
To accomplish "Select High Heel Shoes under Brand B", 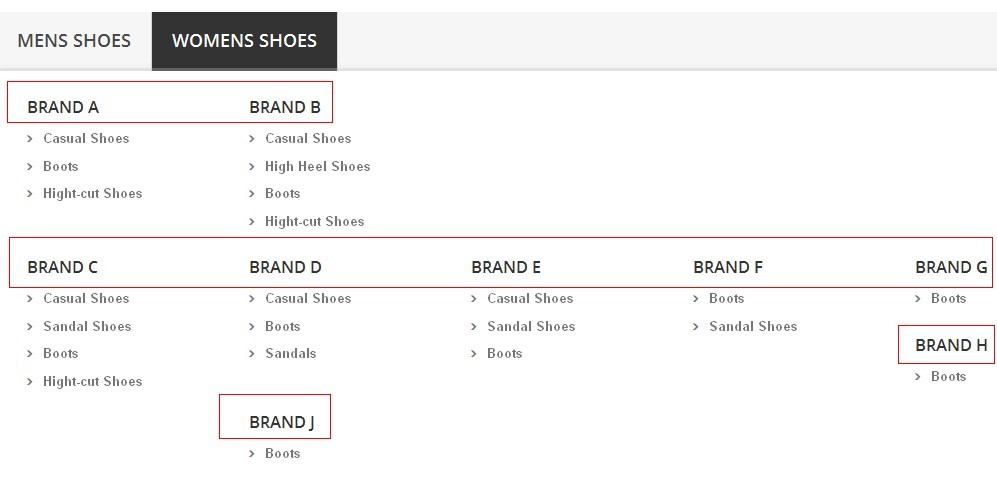I will pos(317,166).
